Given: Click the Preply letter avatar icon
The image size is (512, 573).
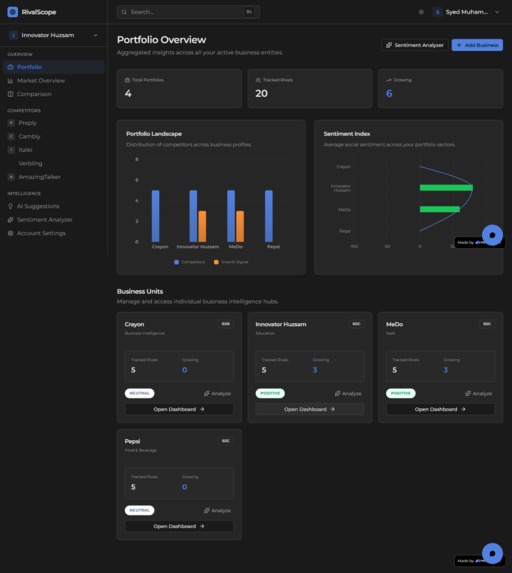Looking at the screenshot, I should click(11, 123).
